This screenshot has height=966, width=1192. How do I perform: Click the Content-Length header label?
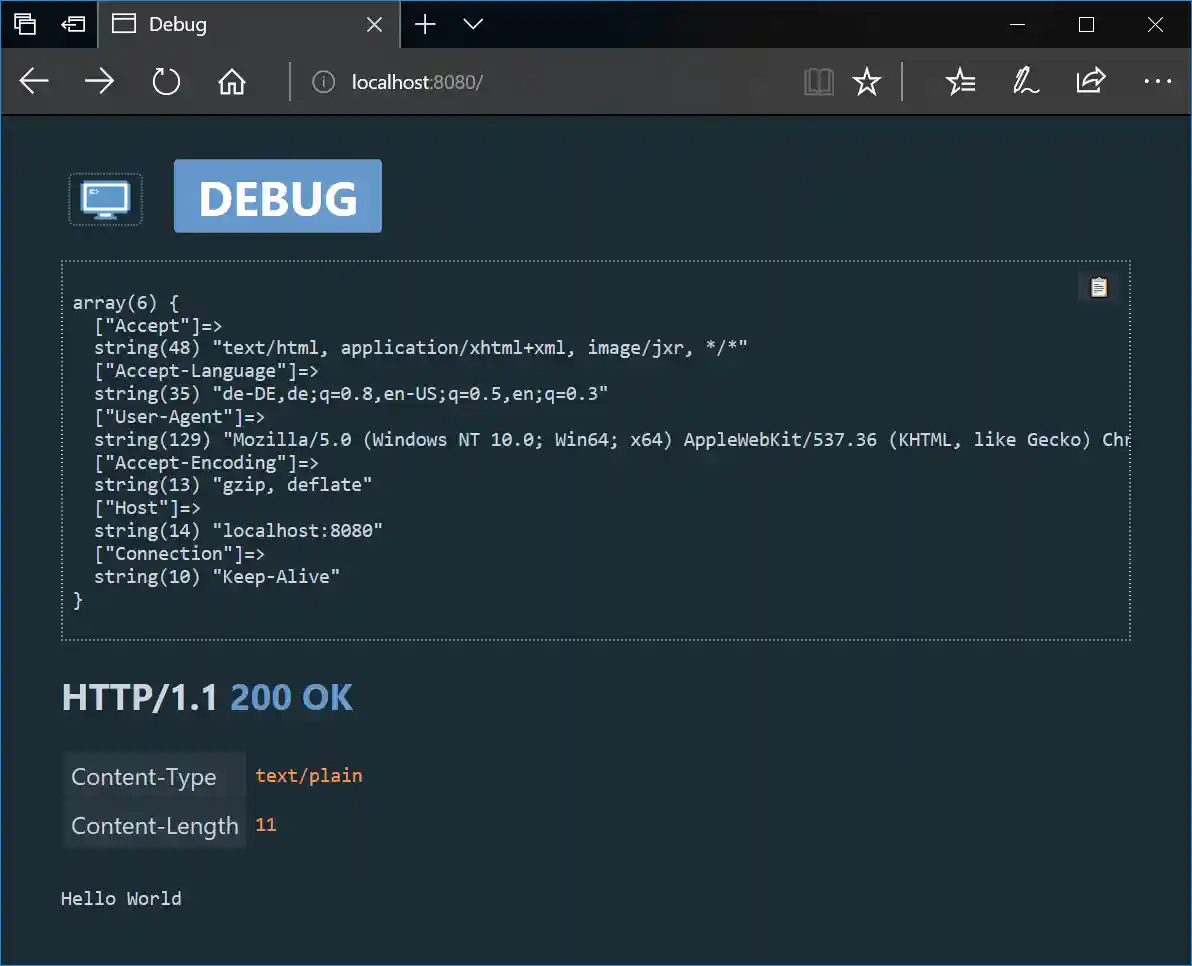[154, 825]
